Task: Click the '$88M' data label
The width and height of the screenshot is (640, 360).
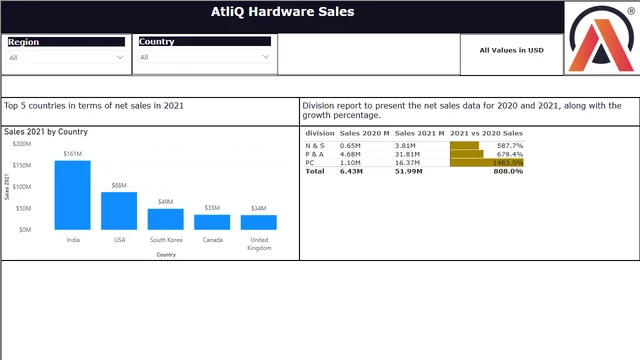Action: point(119,185)
